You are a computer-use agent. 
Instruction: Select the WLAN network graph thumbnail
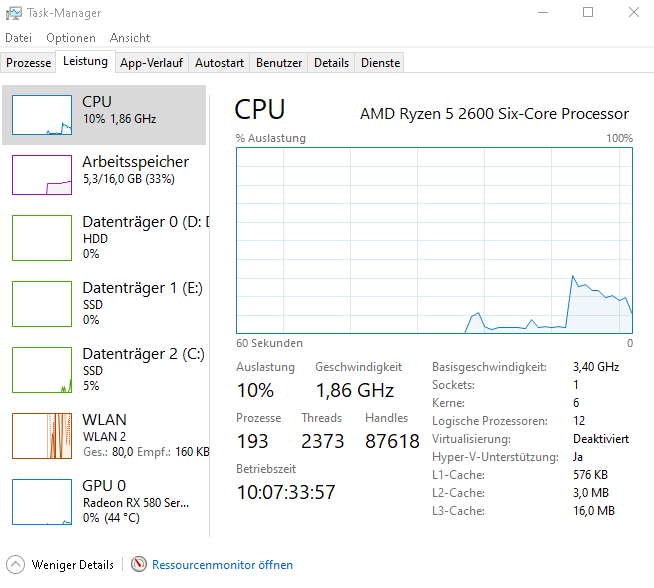tap(42, 435)
